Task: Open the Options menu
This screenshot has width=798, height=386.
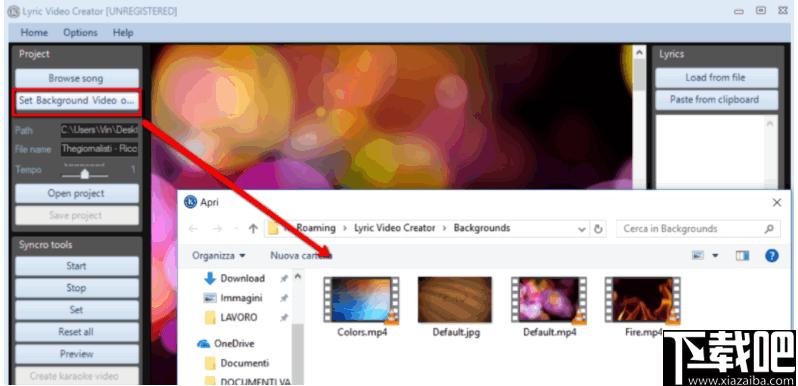Action: click(x=80, y=33)
